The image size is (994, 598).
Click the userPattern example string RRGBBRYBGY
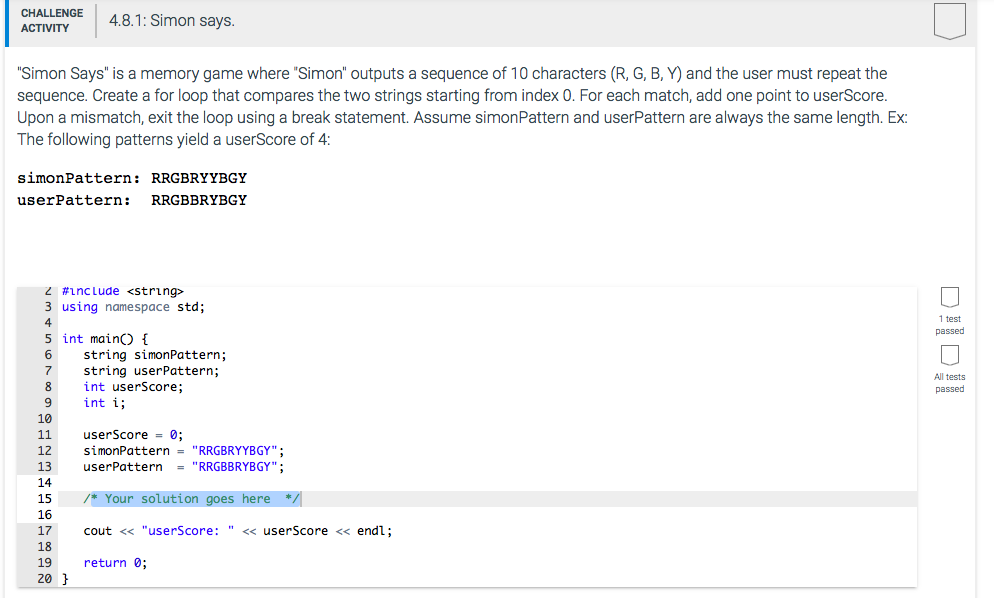pos(198,200)
